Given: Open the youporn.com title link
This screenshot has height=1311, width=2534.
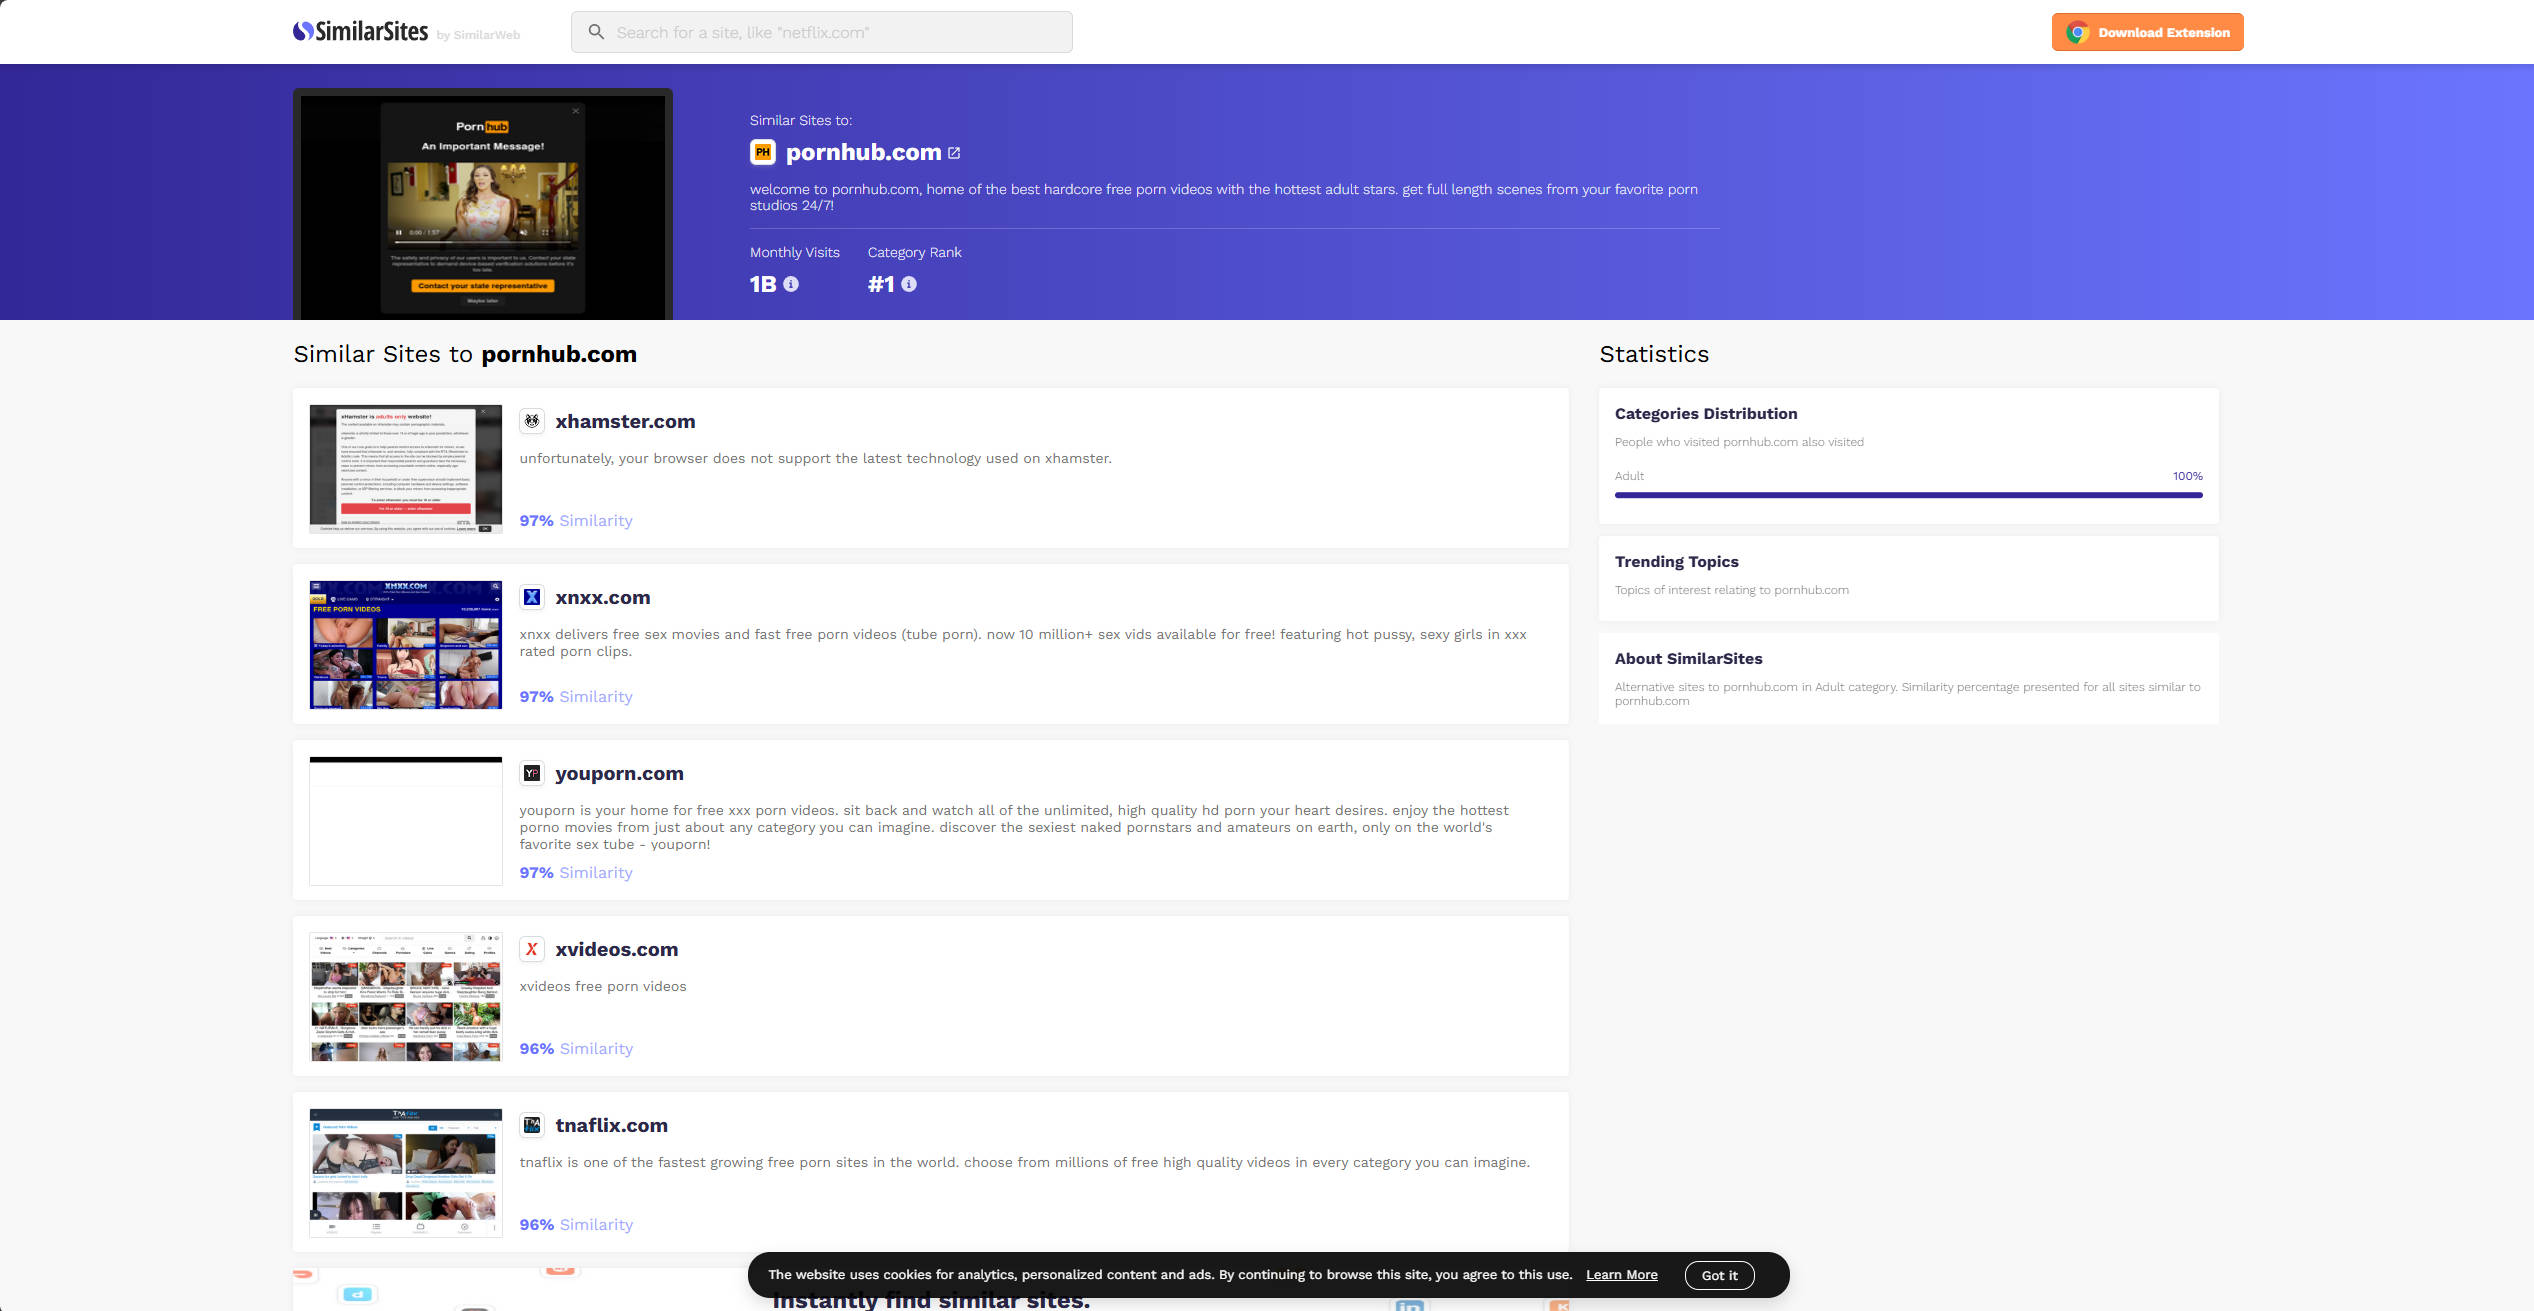Looking at the screenshot, I should pos(619,773).
